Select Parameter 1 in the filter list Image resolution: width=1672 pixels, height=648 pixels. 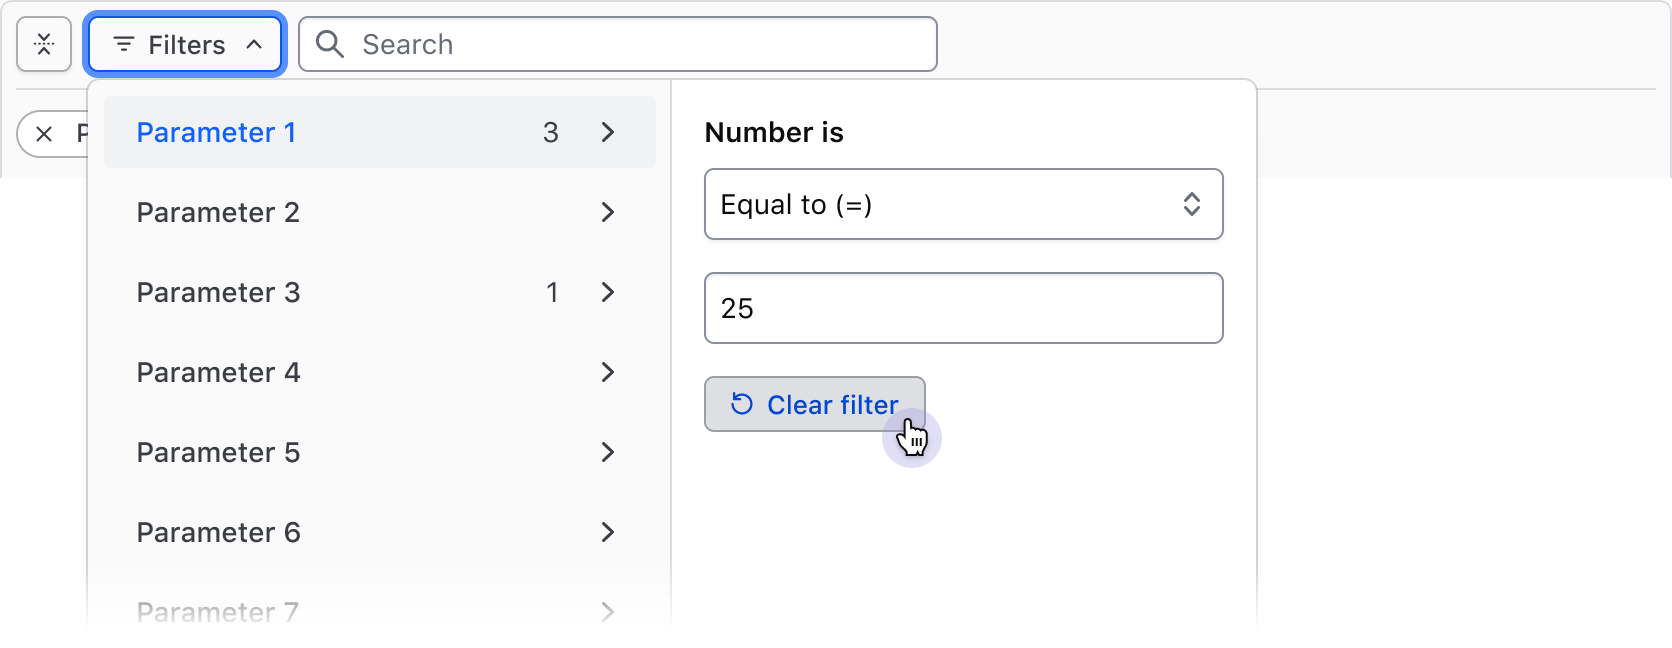point(216,132)
